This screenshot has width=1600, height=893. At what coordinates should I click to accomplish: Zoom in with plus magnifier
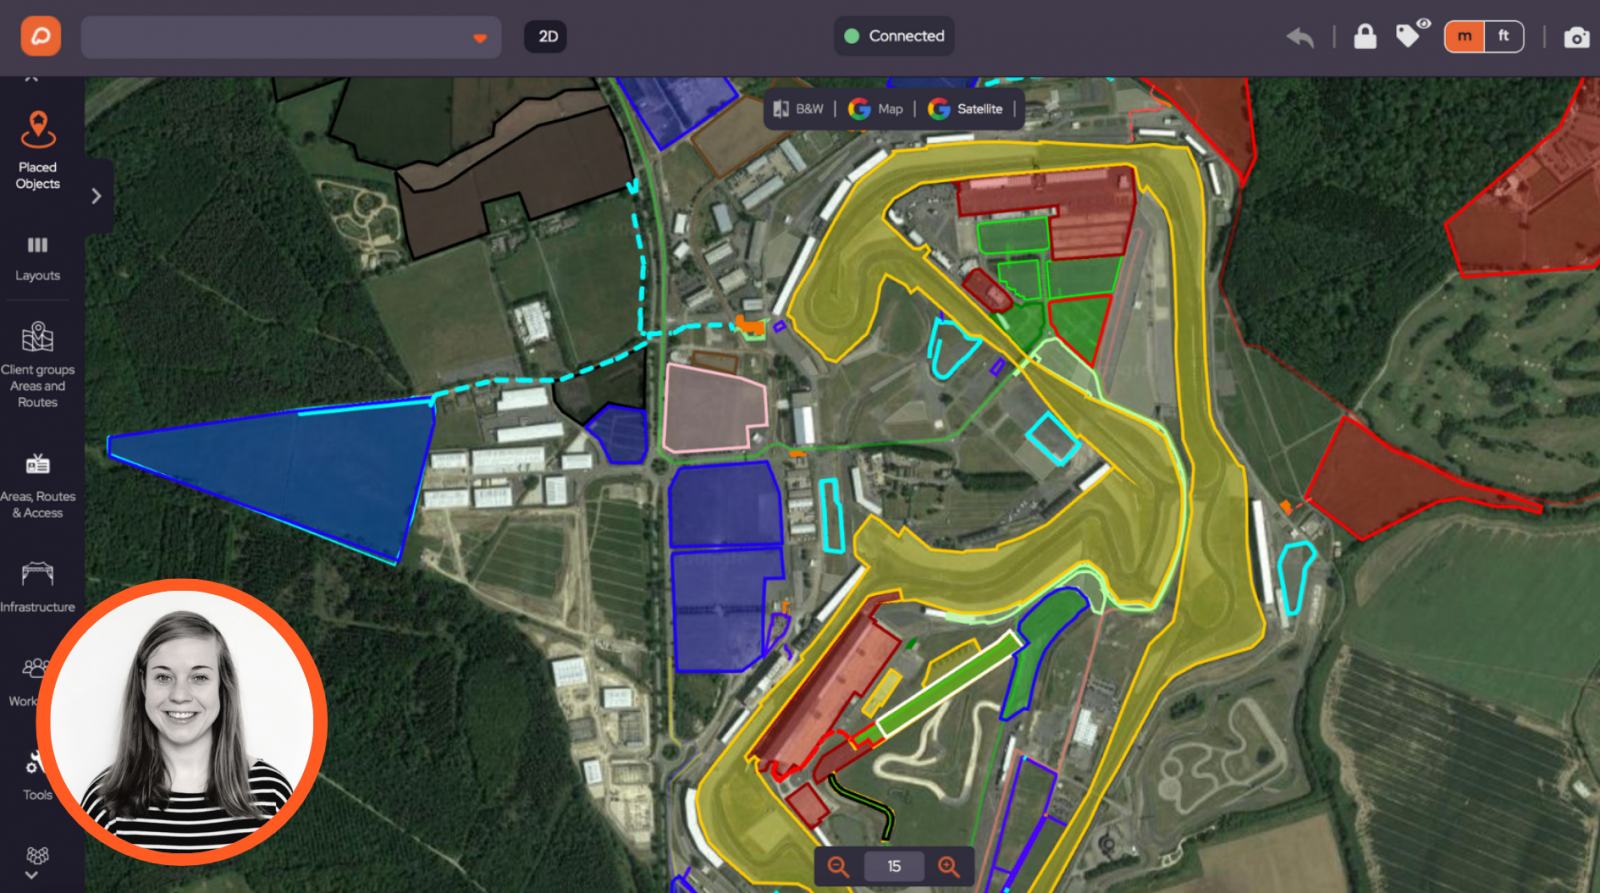click(x=948, y=866)
